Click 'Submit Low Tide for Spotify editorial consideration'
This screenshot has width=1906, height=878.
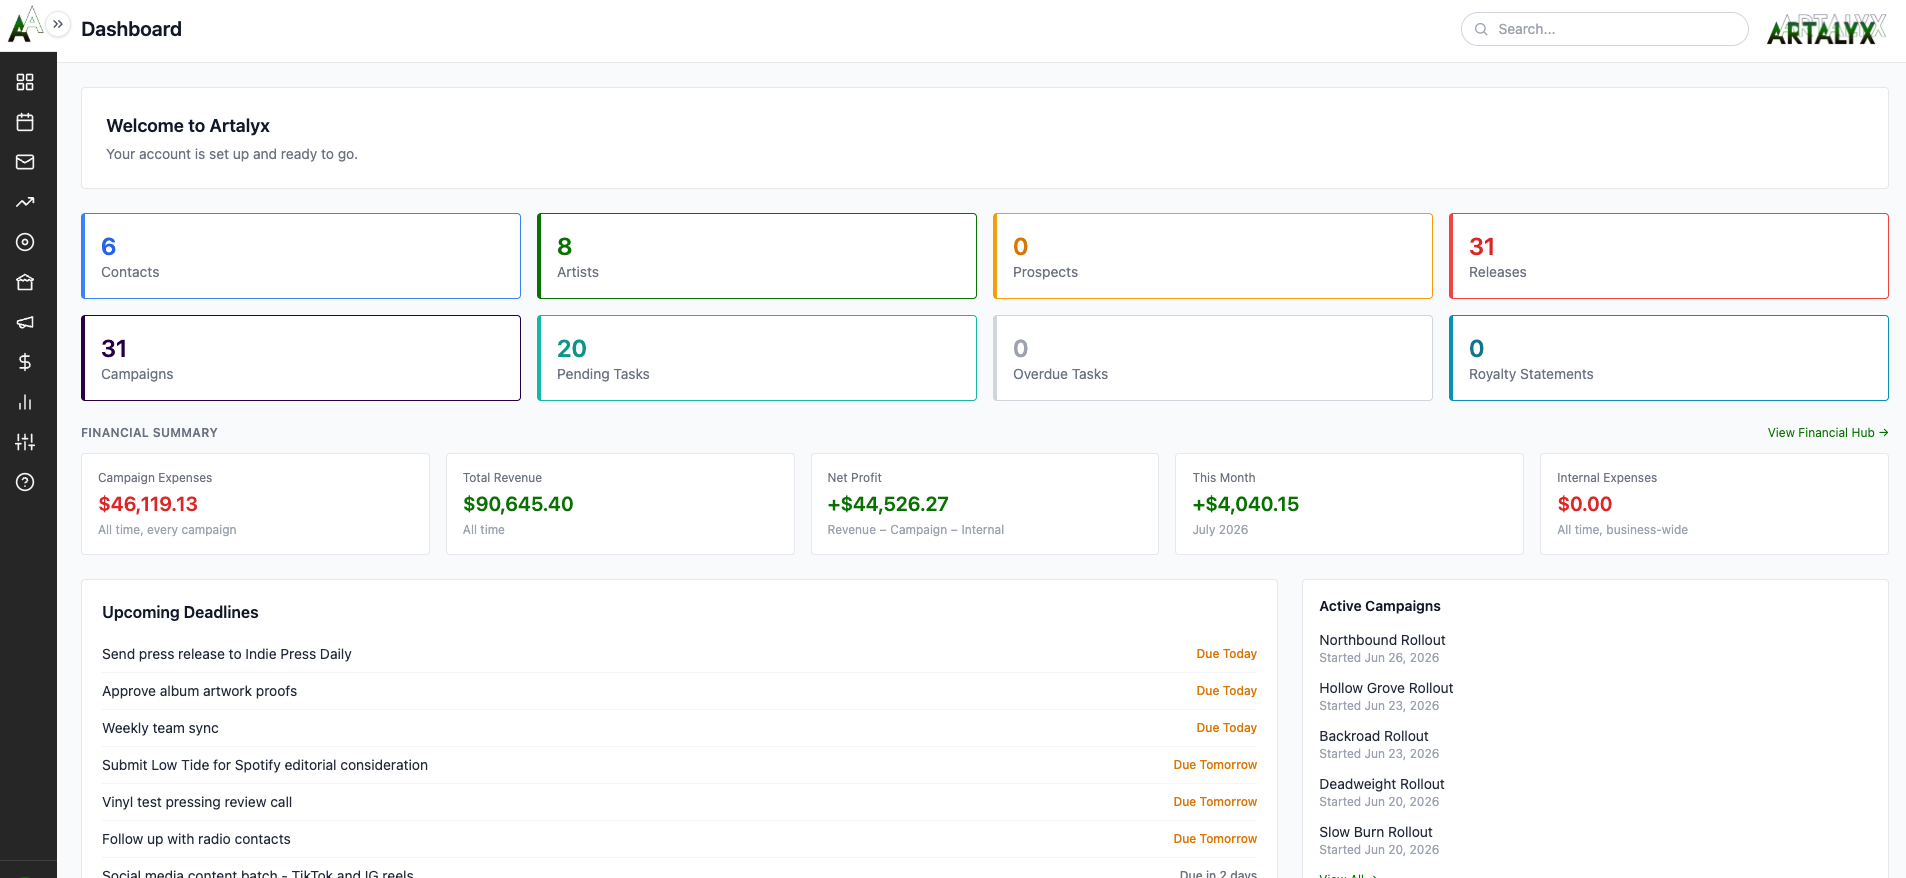tap(265, 765)
